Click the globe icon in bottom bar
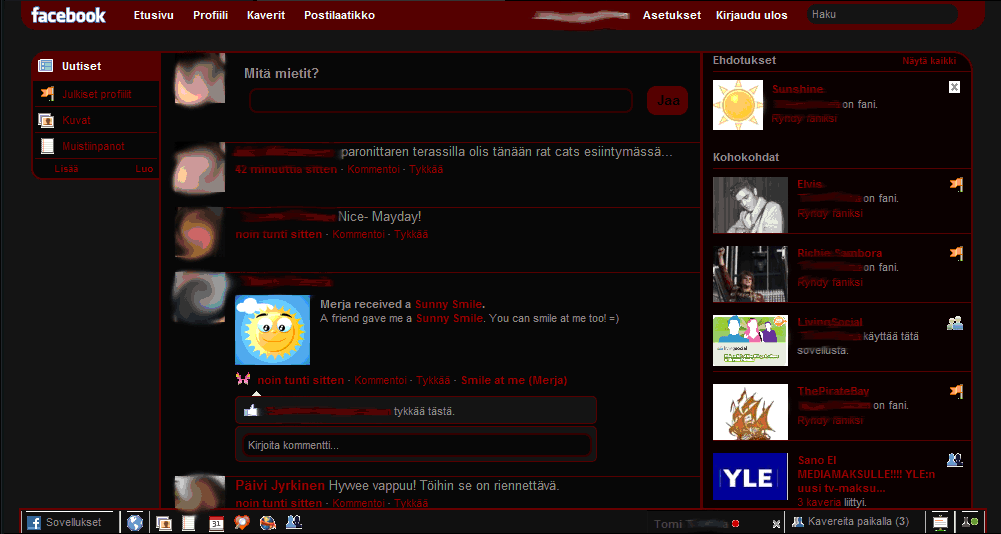The height and width of the screenshot is (534, 1001). (135, 523)
